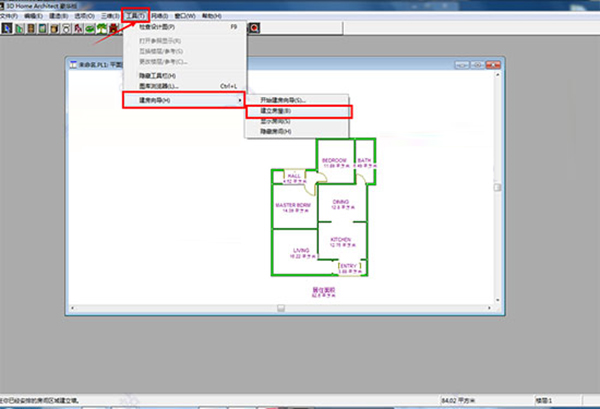Choose 建立房屋 in the submenu
Image resolution: width=600 pixels, height=409 pixels.
[297, 111]
